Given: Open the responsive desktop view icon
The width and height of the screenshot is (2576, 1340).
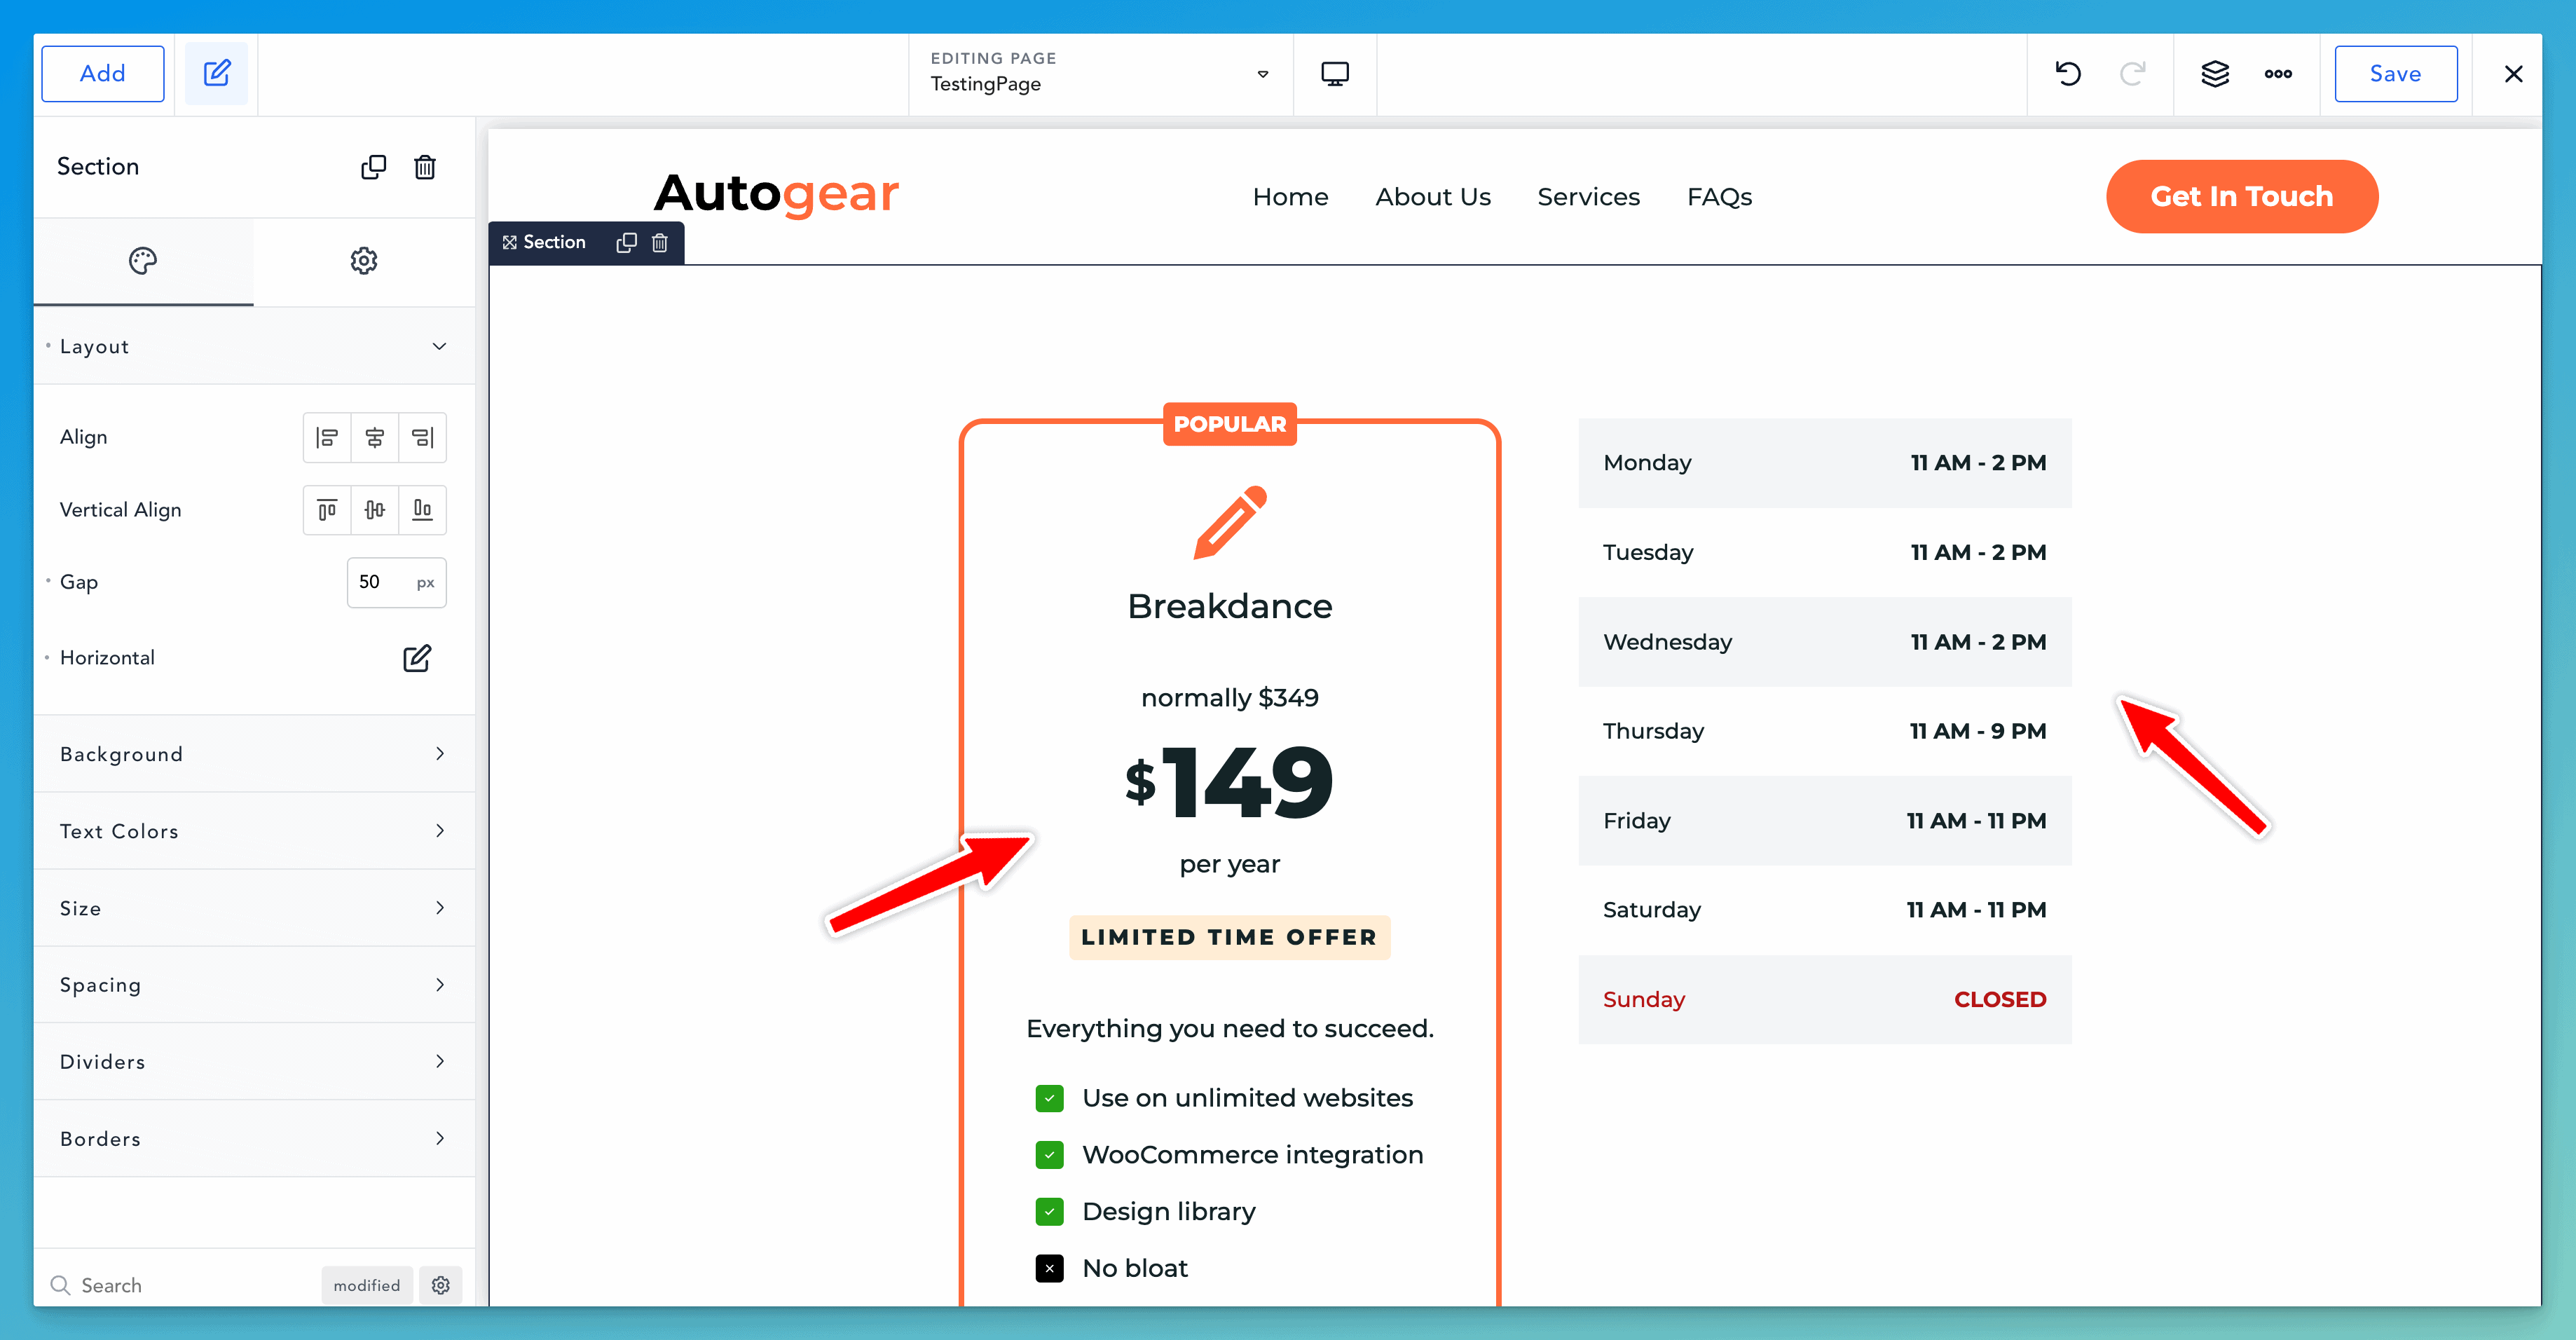Looking at the screenshot, I should 1334,73.
